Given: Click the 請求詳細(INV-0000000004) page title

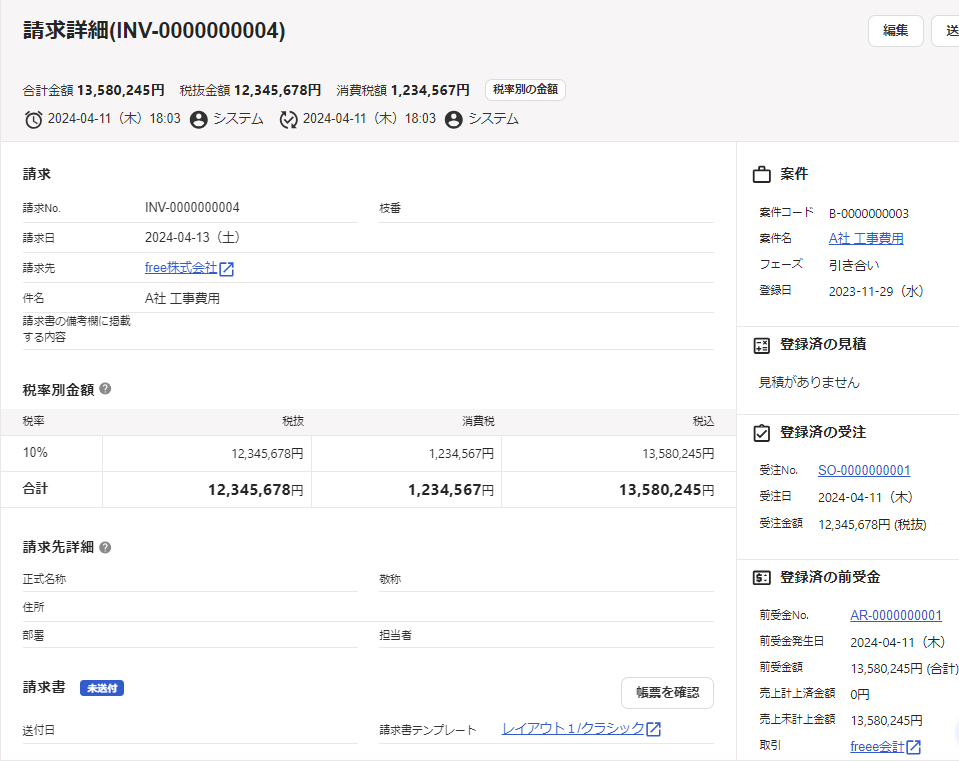Looking at the screenshot, I should 154,30.
